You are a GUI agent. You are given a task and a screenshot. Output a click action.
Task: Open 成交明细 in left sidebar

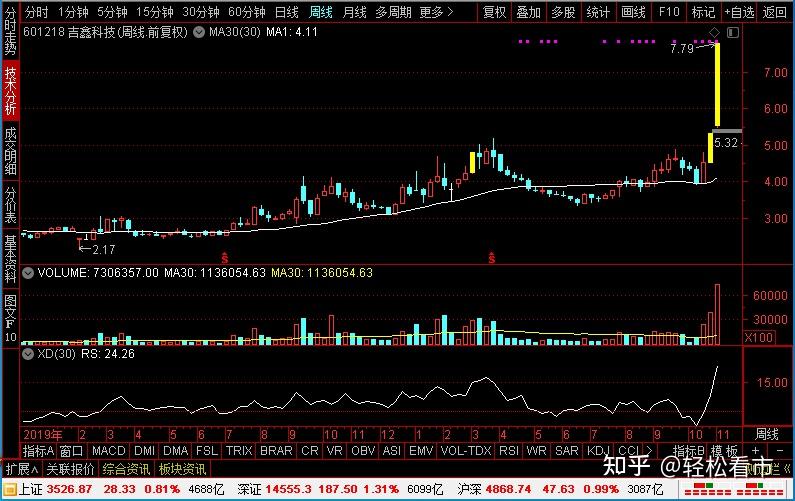click(10, 151)
